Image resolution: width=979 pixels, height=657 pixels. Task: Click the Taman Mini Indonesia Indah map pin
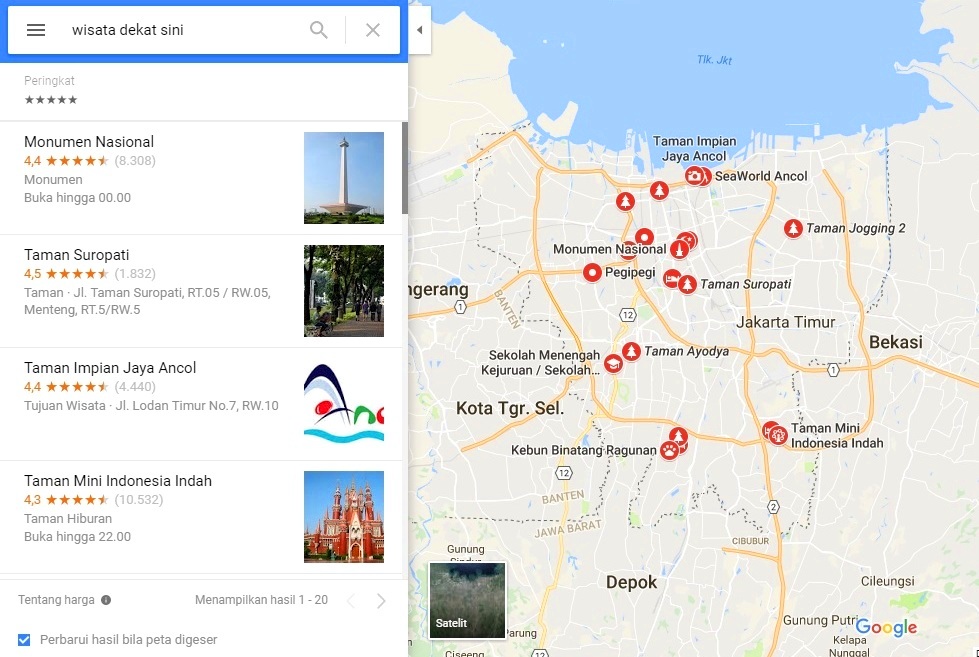(778, 435)
